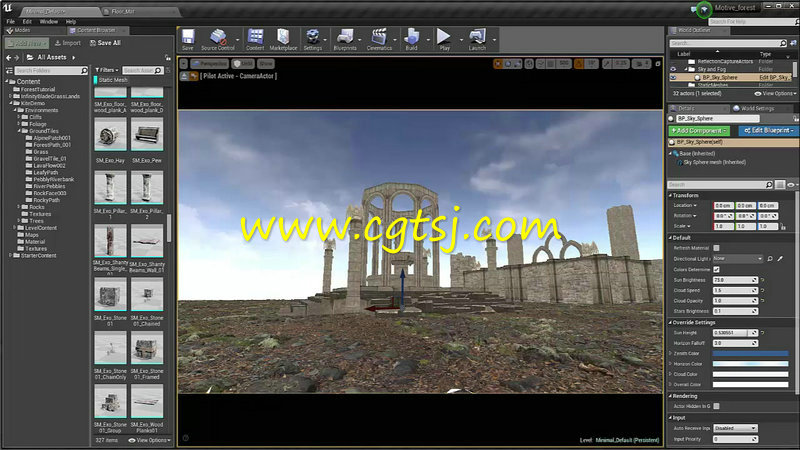Open the Cloud Color swatch
Viewport: 800px width, 450px height.
tap(750, 374)
